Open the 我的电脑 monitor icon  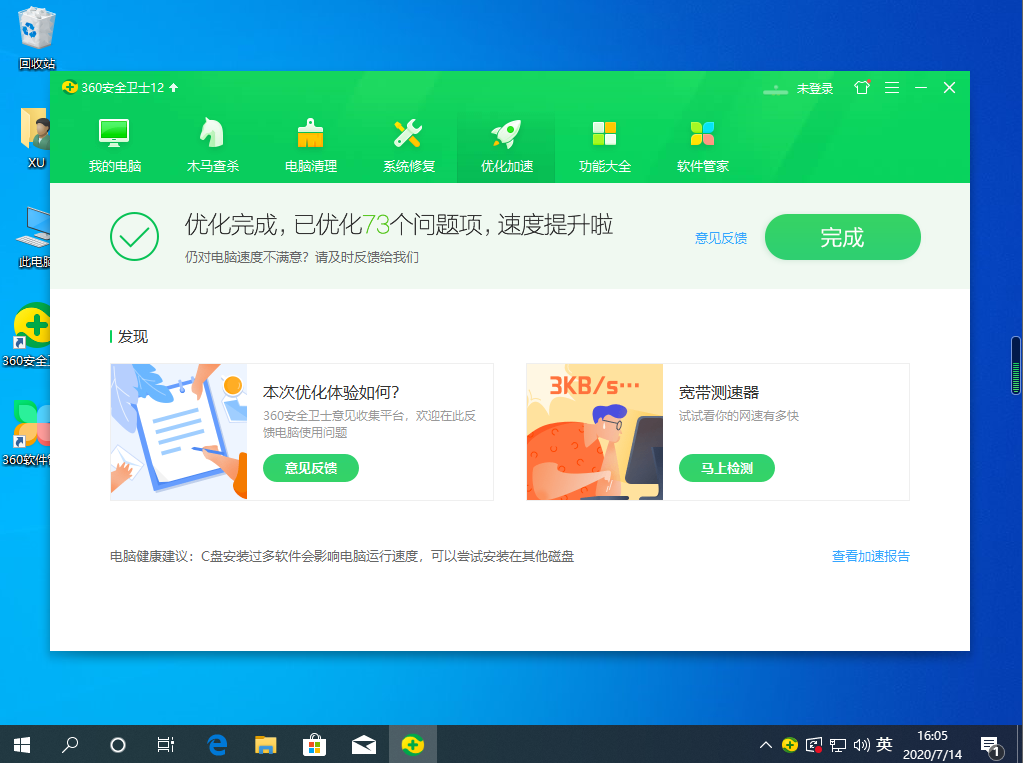pos(114,134)
